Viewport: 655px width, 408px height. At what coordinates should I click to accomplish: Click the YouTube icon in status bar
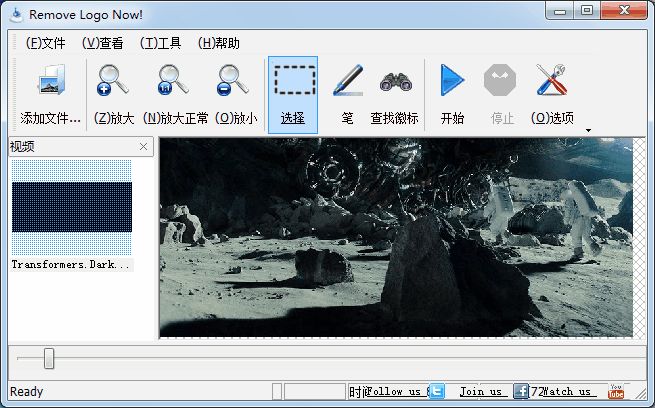(616, 391)
